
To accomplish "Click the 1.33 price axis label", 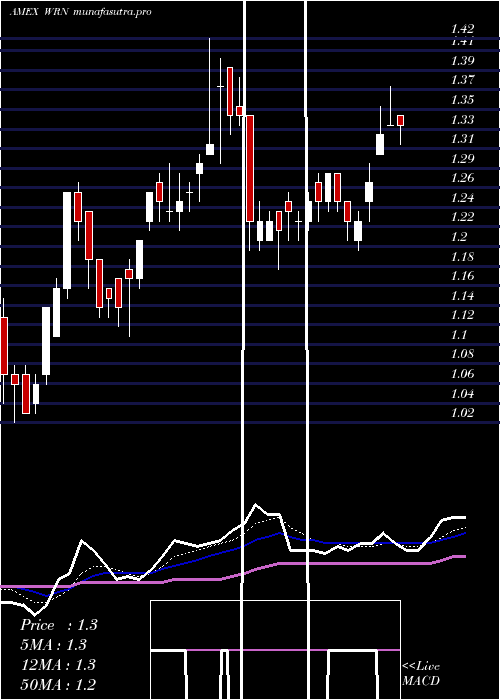I will tap(462, 120).
